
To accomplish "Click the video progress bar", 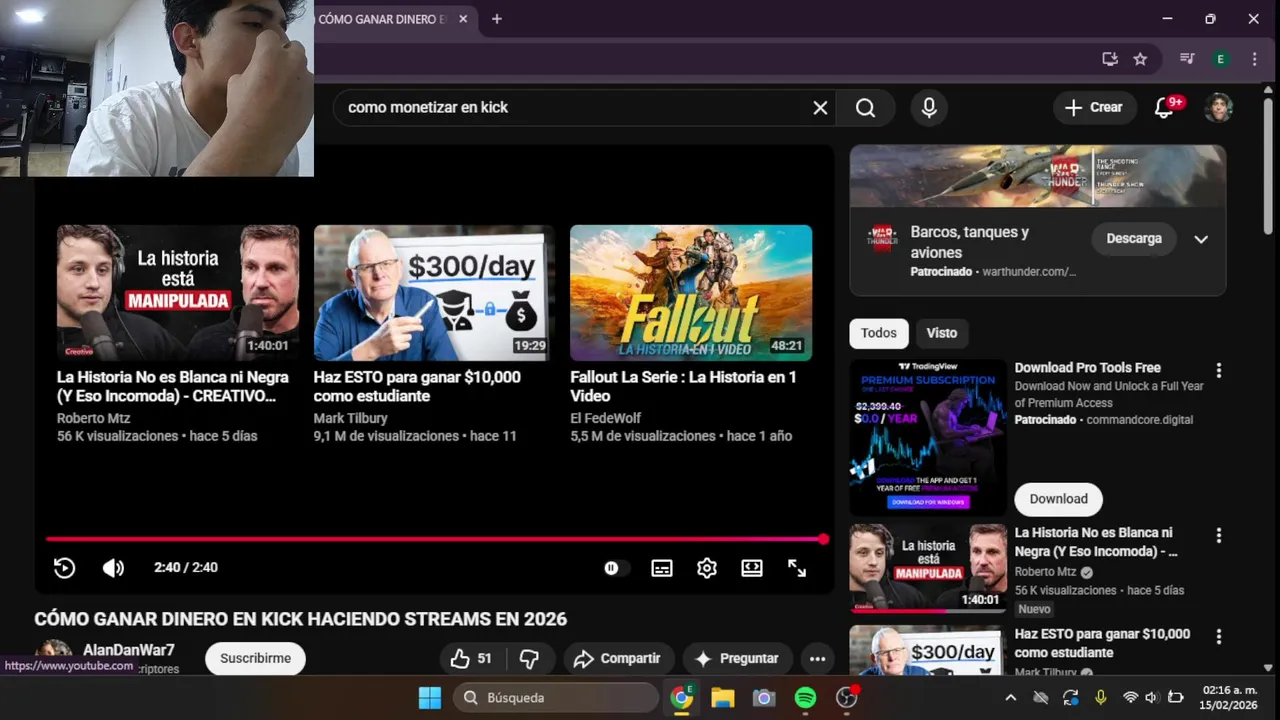I will [435, 539].
